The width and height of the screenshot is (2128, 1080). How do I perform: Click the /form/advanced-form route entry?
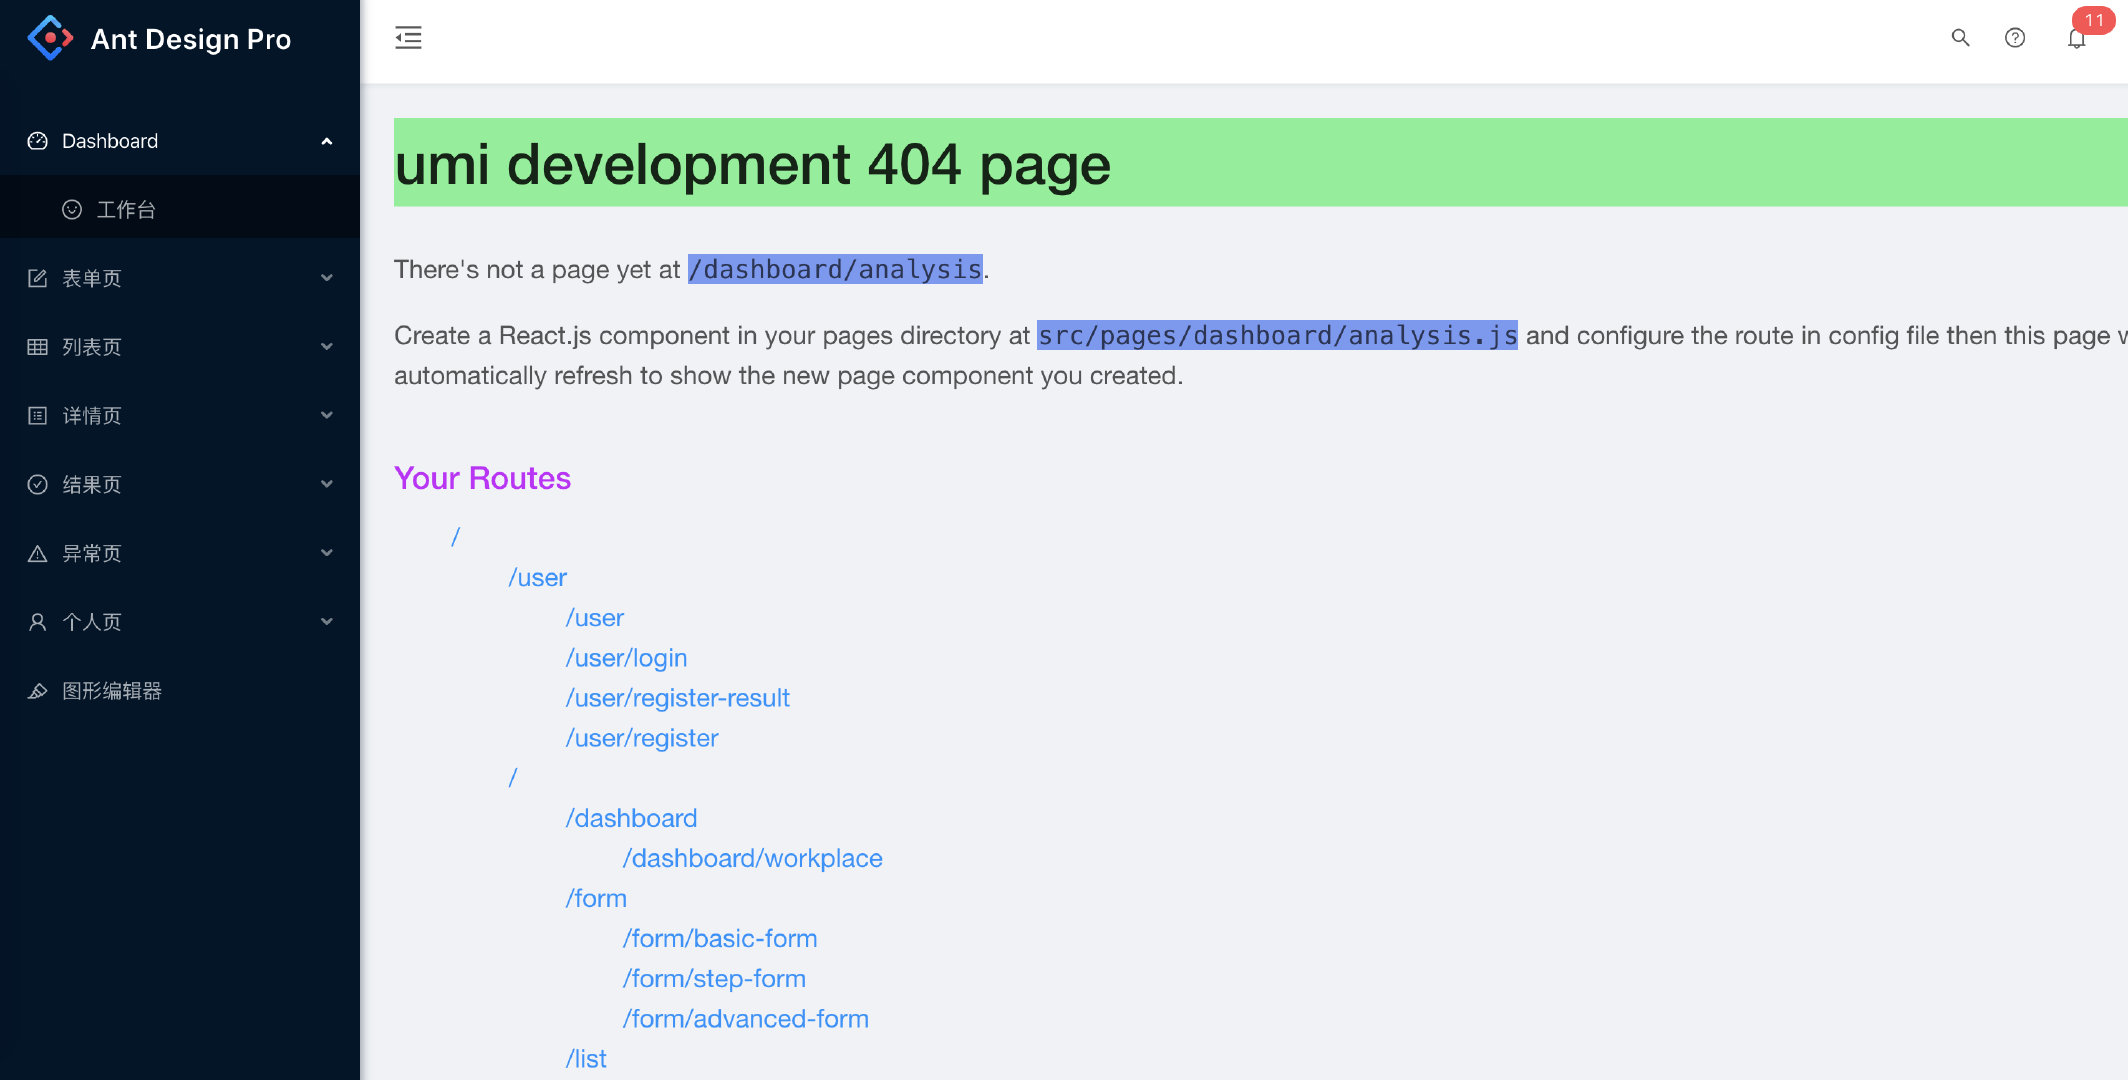(x=746, y=1018)
